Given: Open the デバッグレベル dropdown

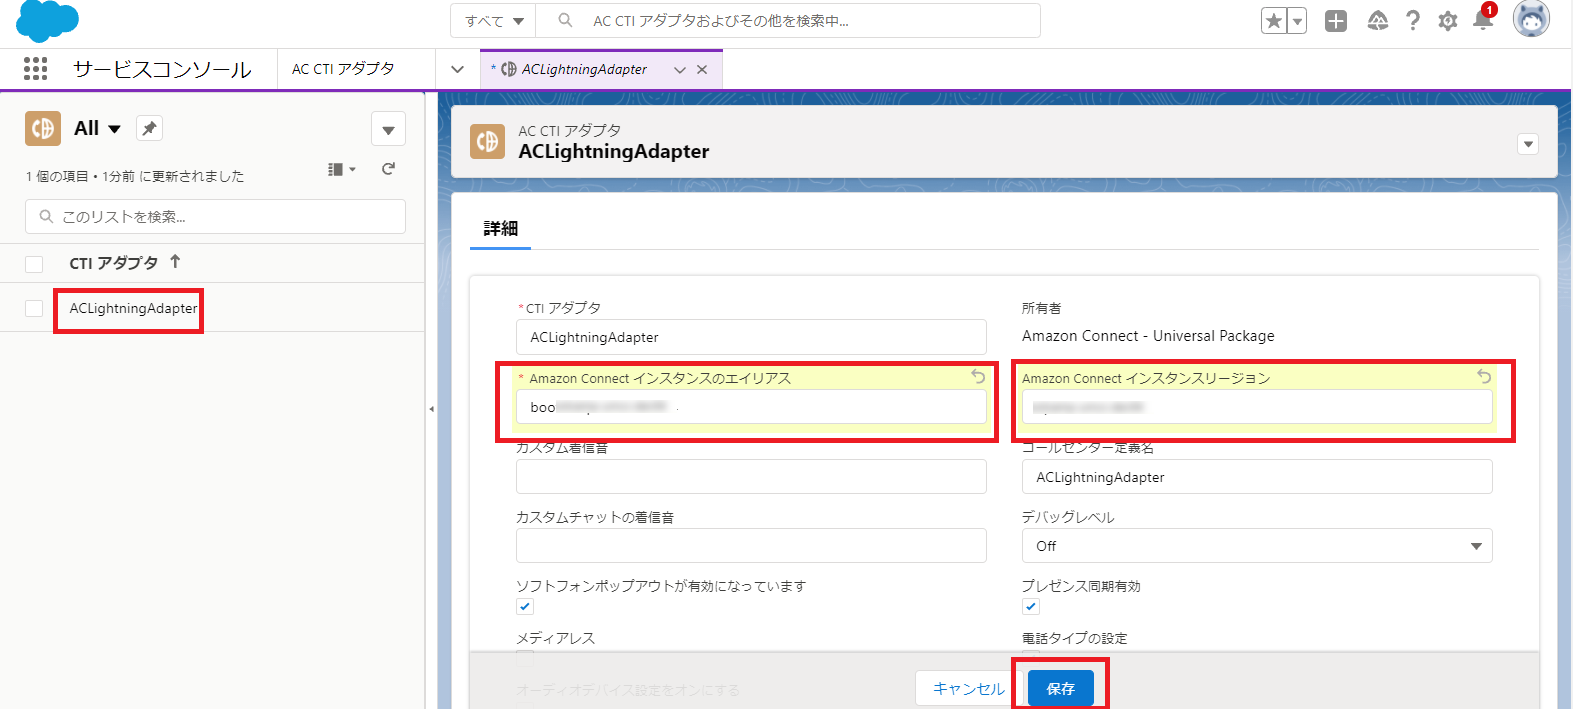Looking at the screenshot, I should pyautogui.click(x=1257, y=546).
